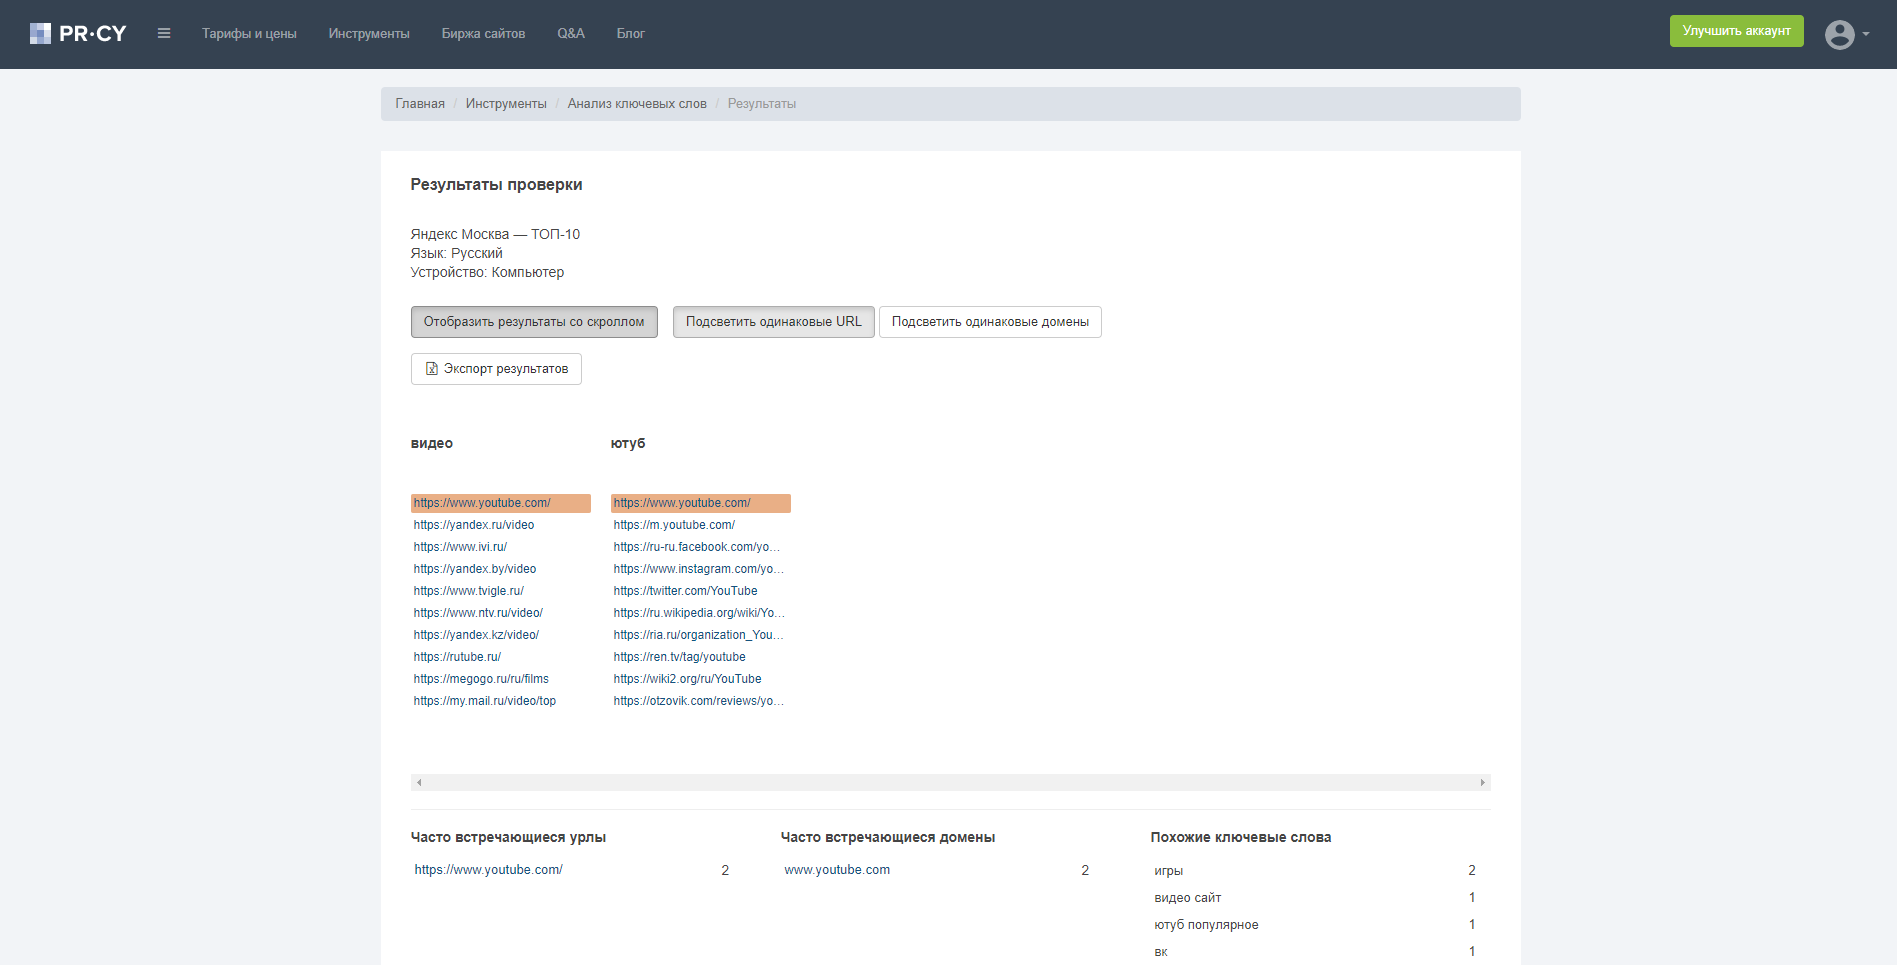Click Инструменты breadcrumb link

506,104
